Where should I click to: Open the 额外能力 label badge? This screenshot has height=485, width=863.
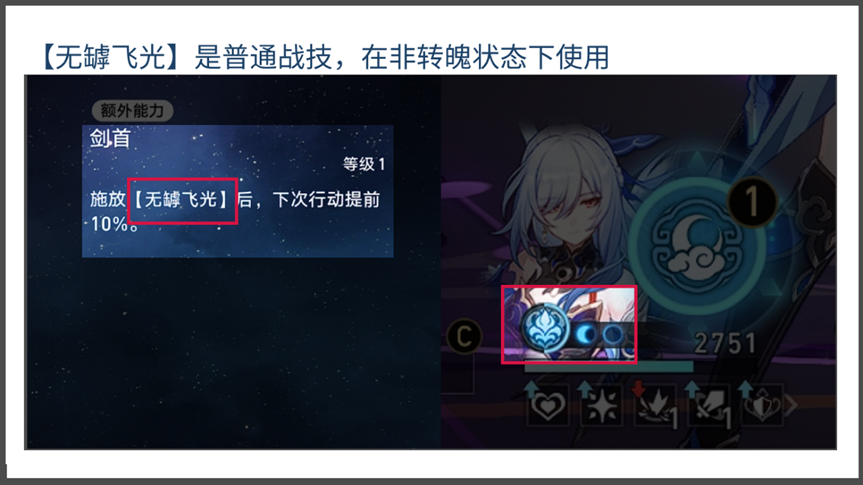[x=132, y=111]
